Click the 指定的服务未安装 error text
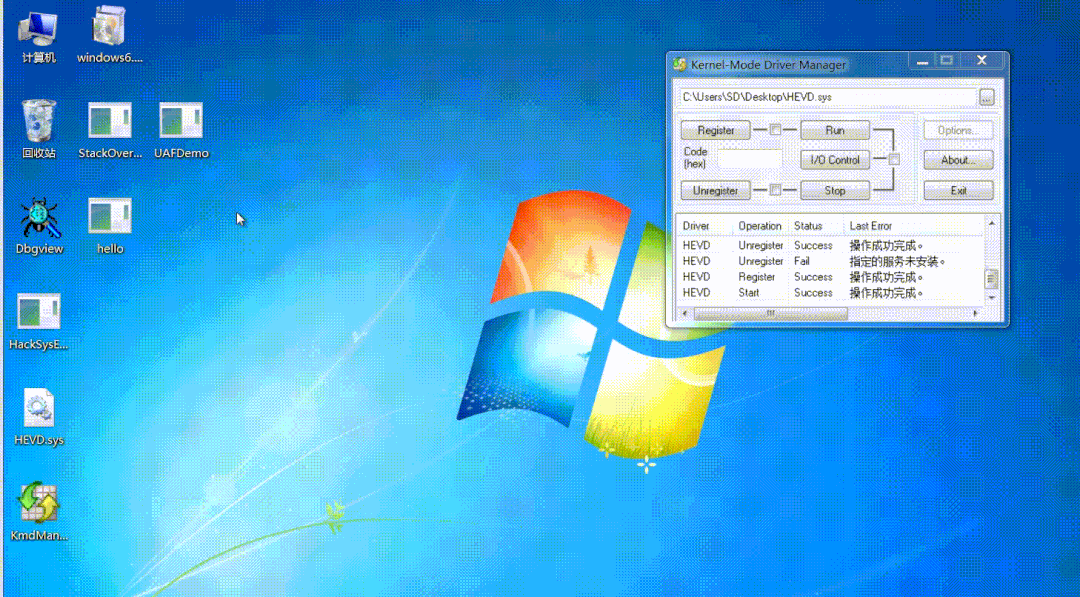Screen dimensions: 1080x597 (897, 262)
